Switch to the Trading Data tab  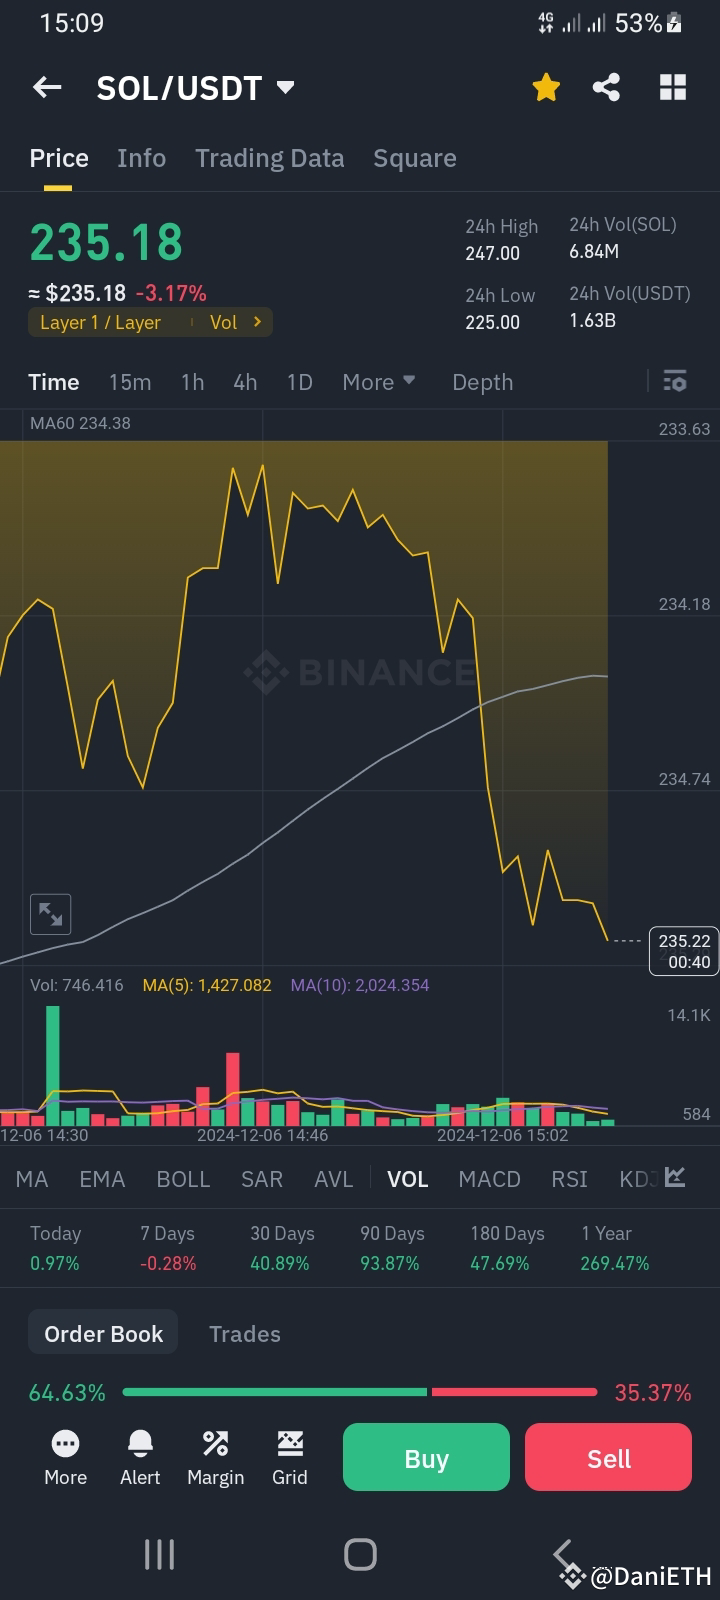269,158
